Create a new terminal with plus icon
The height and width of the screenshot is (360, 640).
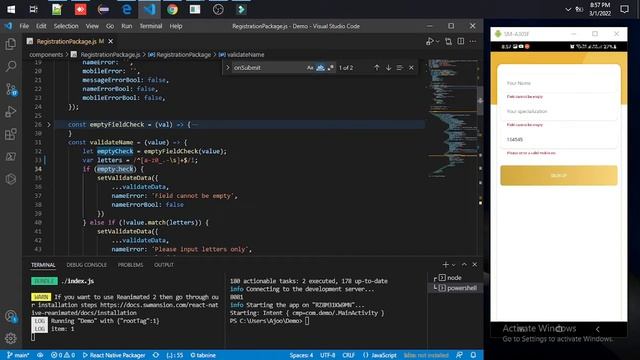click(x=445, y=265)
